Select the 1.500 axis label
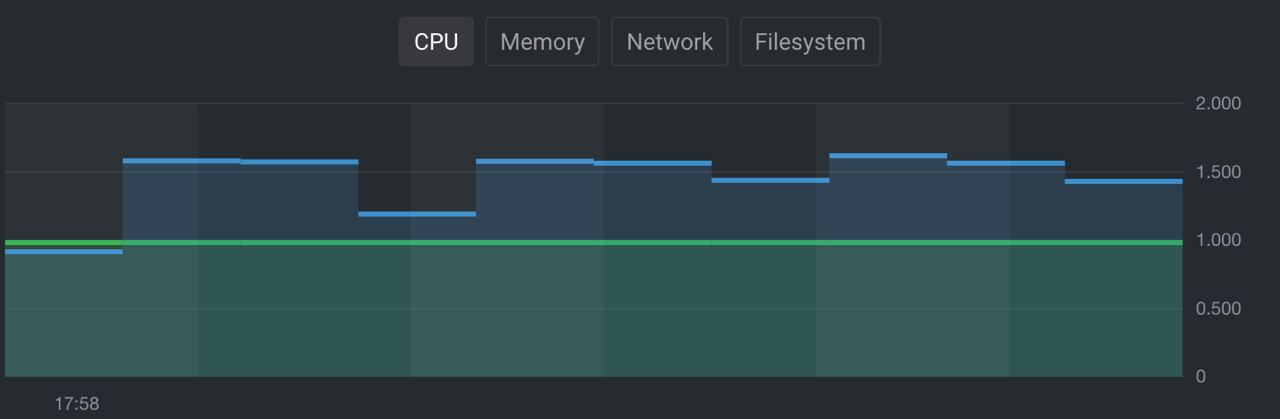Screen dimensions: 1280x419 click(x=1218, y=172)
